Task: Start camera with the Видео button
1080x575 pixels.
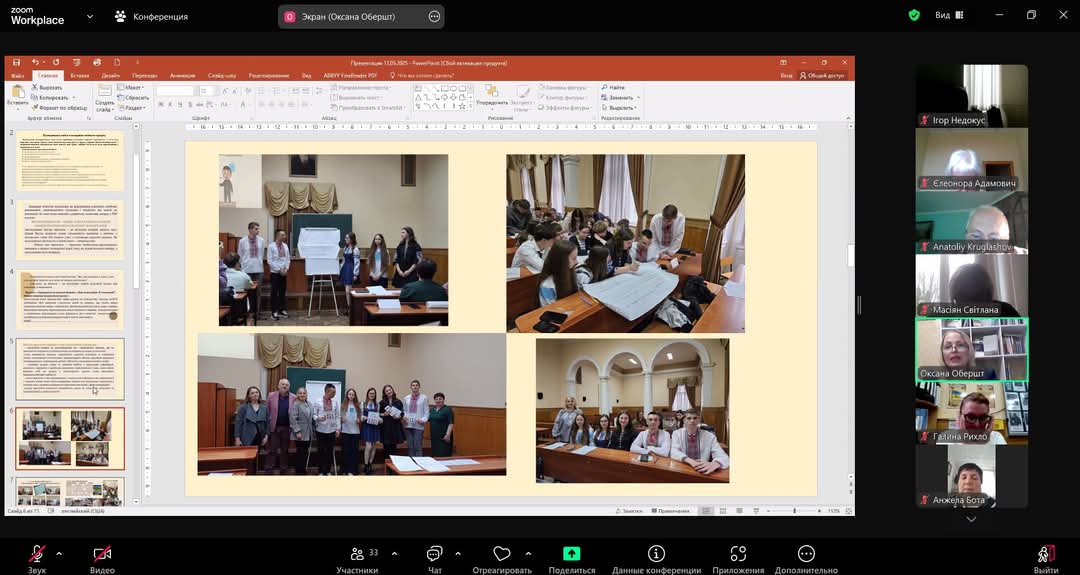Action: pyautogui.click(x=102, y=554)
